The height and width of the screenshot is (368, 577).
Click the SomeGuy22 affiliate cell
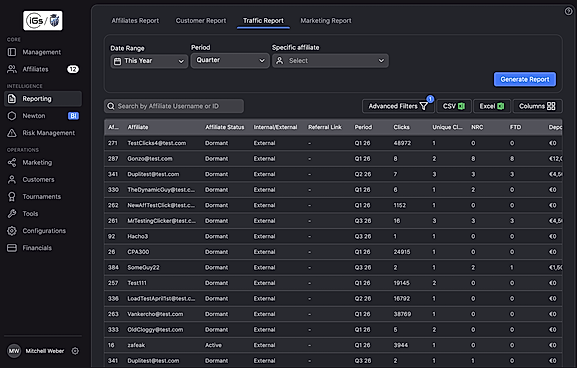tap(143, 268)
